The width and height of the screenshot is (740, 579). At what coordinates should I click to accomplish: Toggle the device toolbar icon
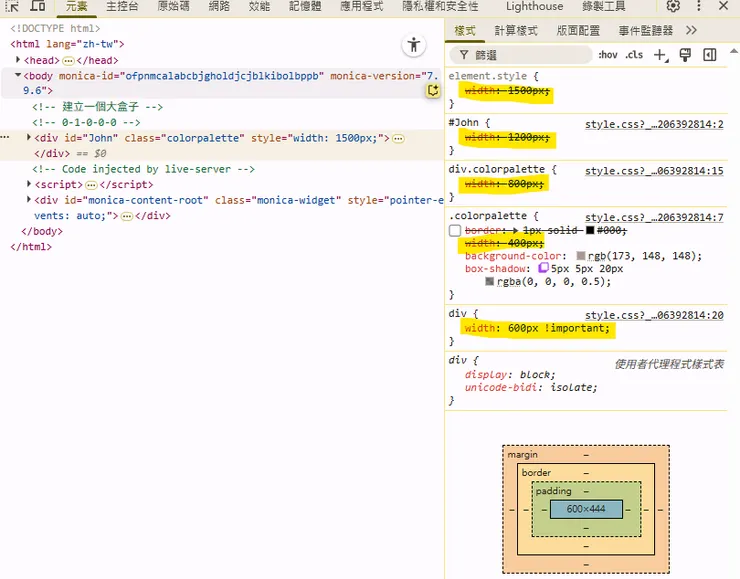pos(38,6)
